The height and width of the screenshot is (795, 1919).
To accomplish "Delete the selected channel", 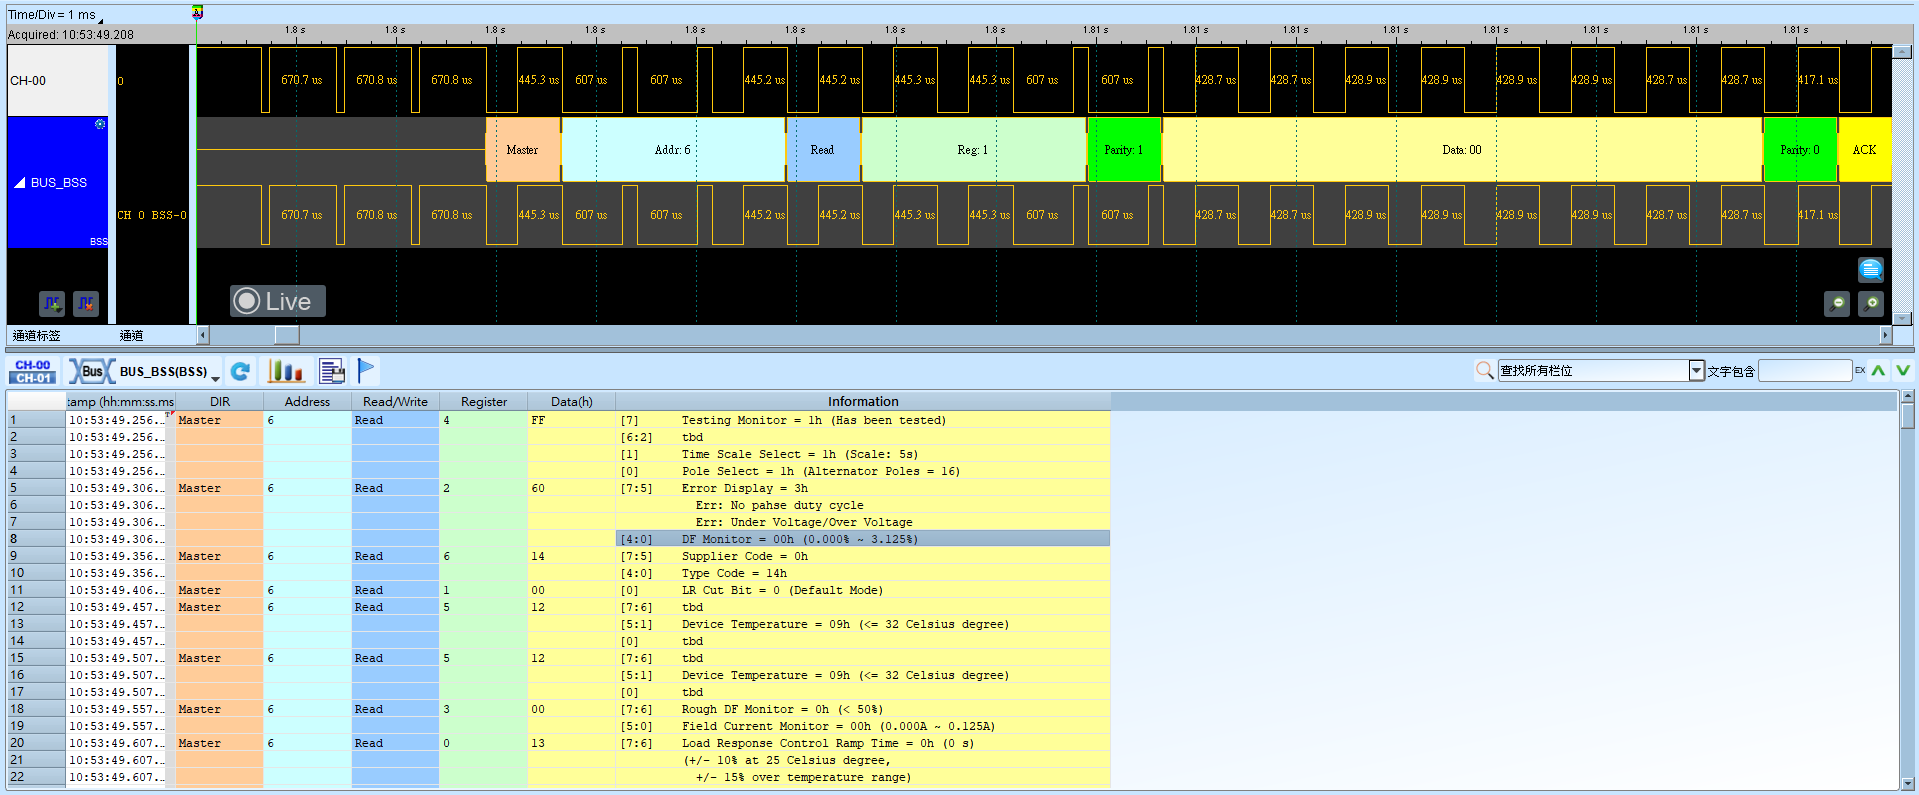I will [86, 303].
